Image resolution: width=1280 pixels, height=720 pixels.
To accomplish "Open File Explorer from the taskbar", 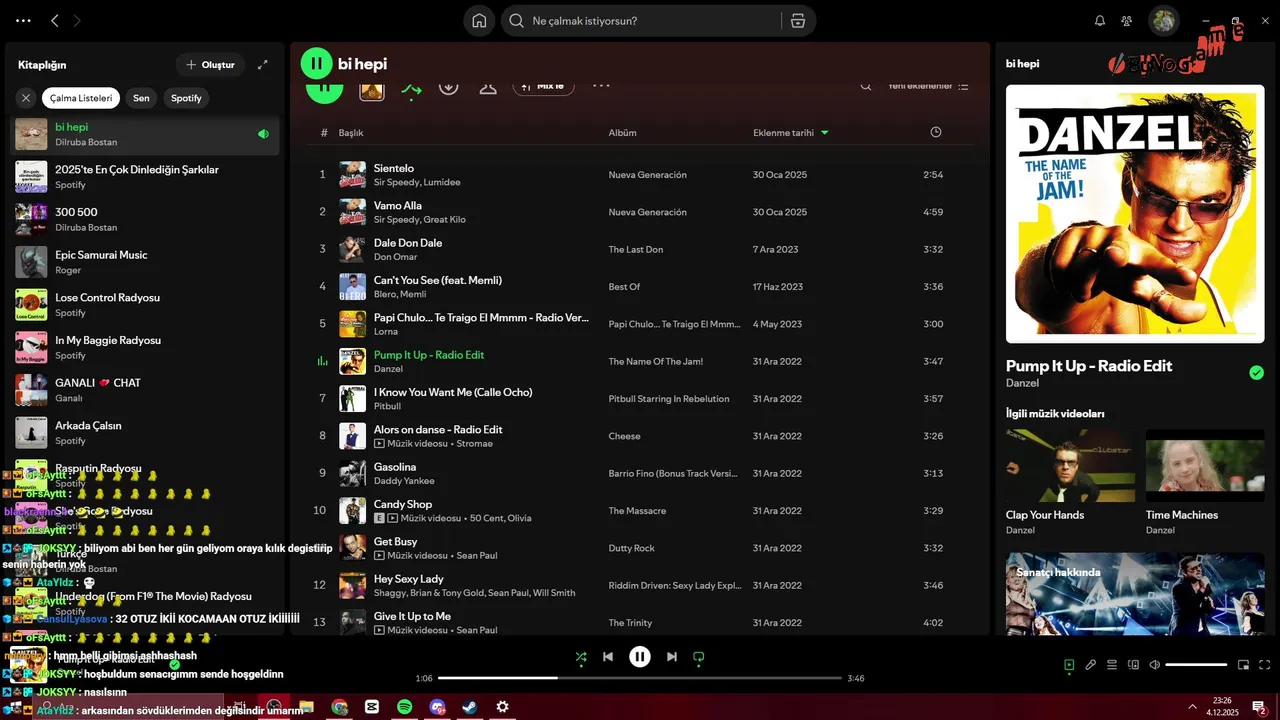I will point(306,706).
